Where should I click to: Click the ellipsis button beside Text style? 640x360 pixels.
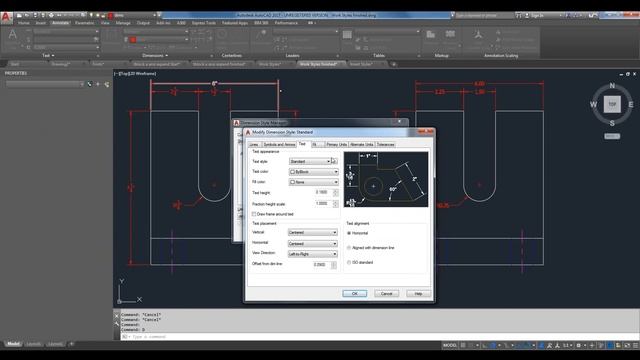334,161
